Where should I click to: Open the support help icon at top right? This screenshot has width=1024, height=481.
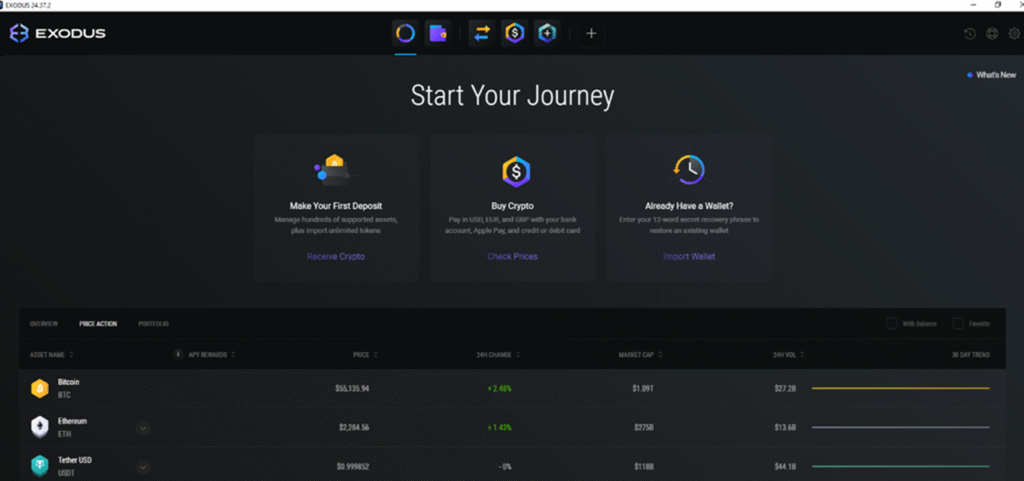991,34
